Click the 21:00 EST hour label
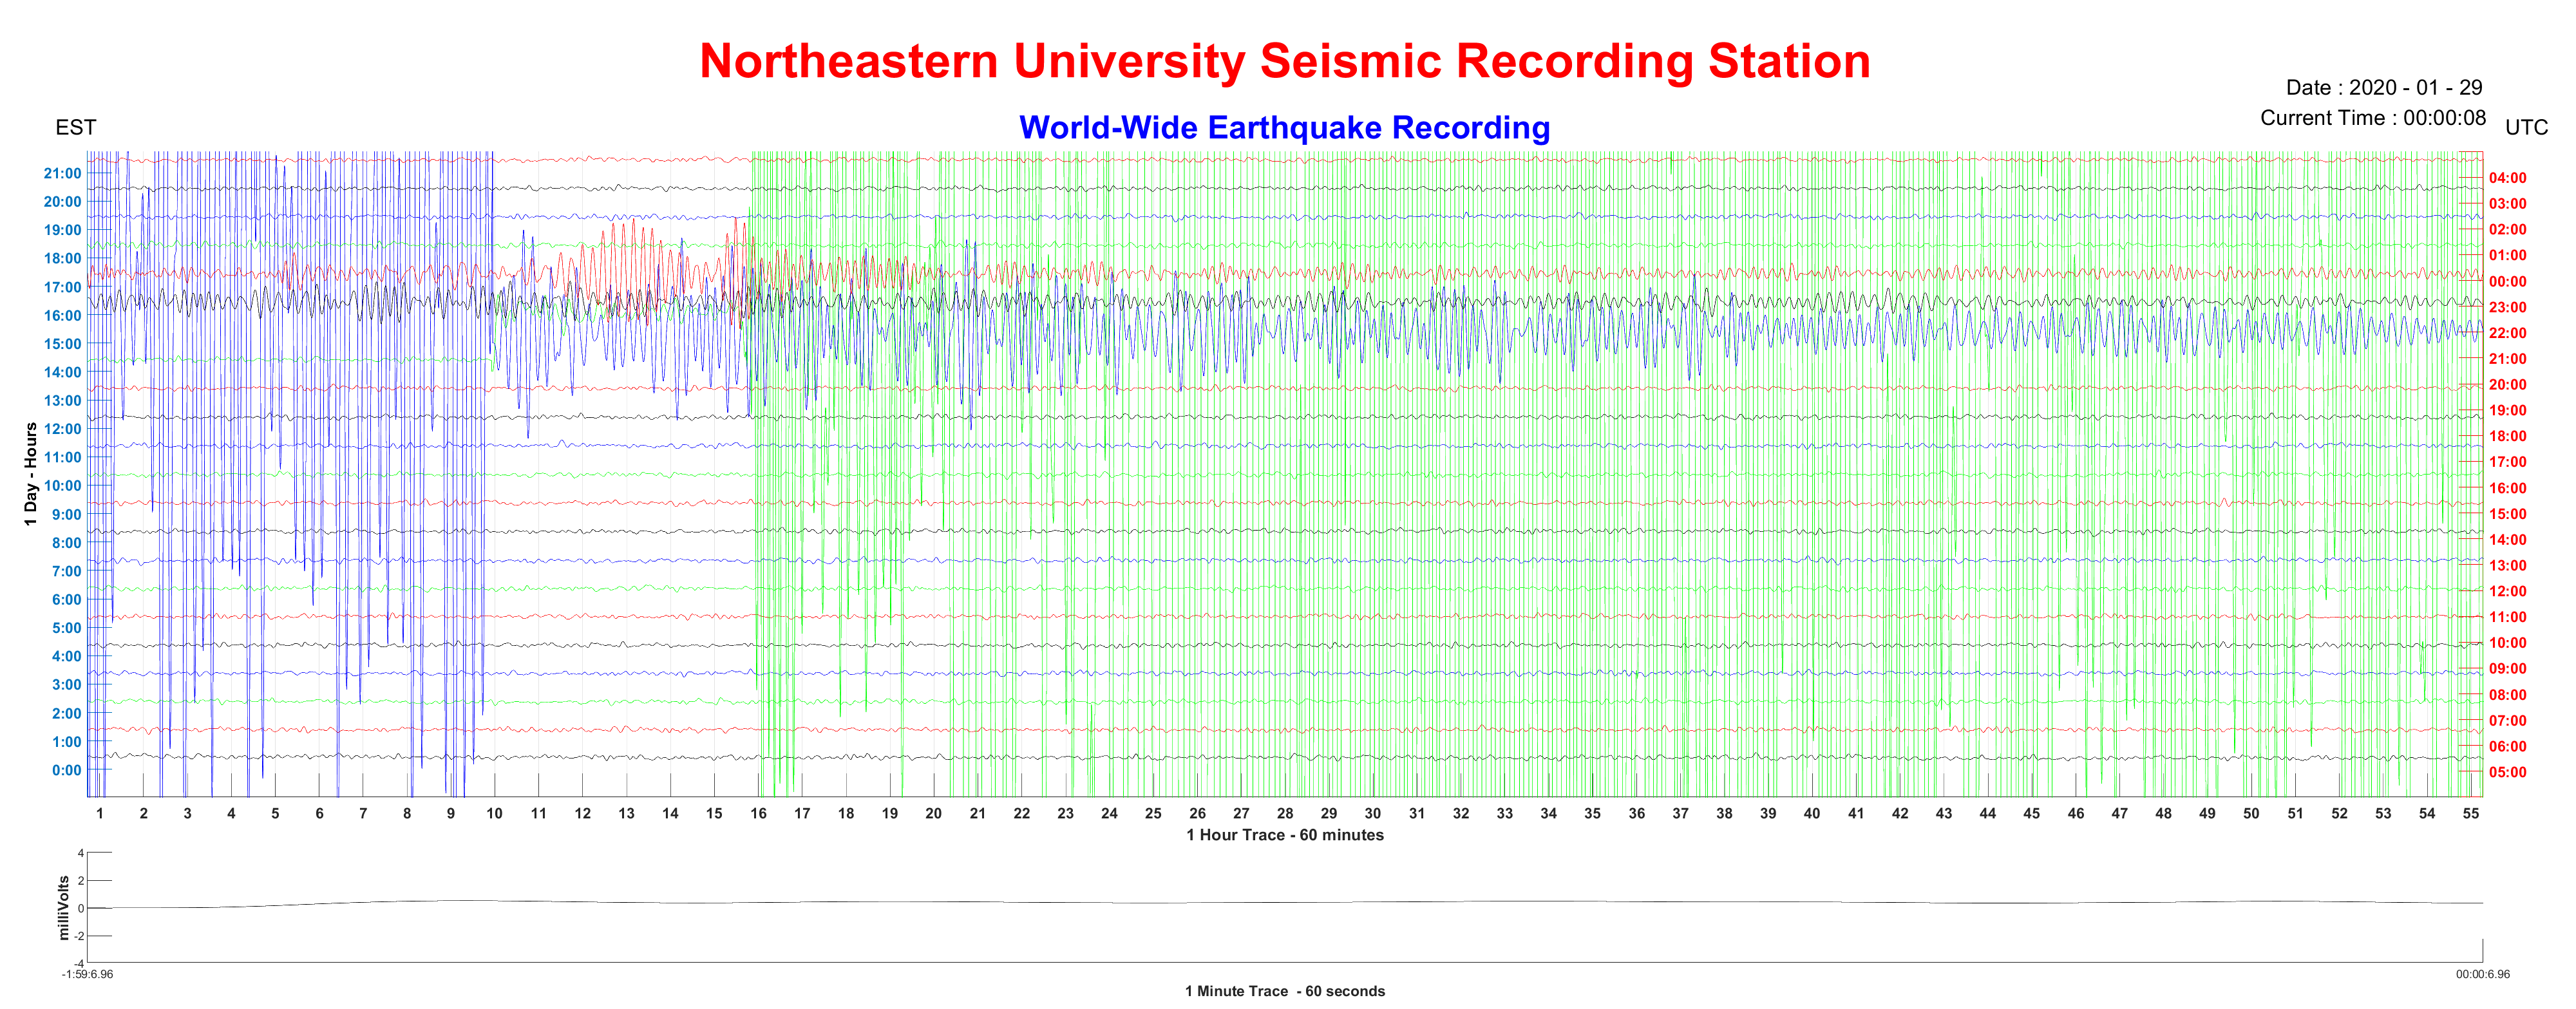Viewport: 2576px width, 1009px height. [62, 174]
